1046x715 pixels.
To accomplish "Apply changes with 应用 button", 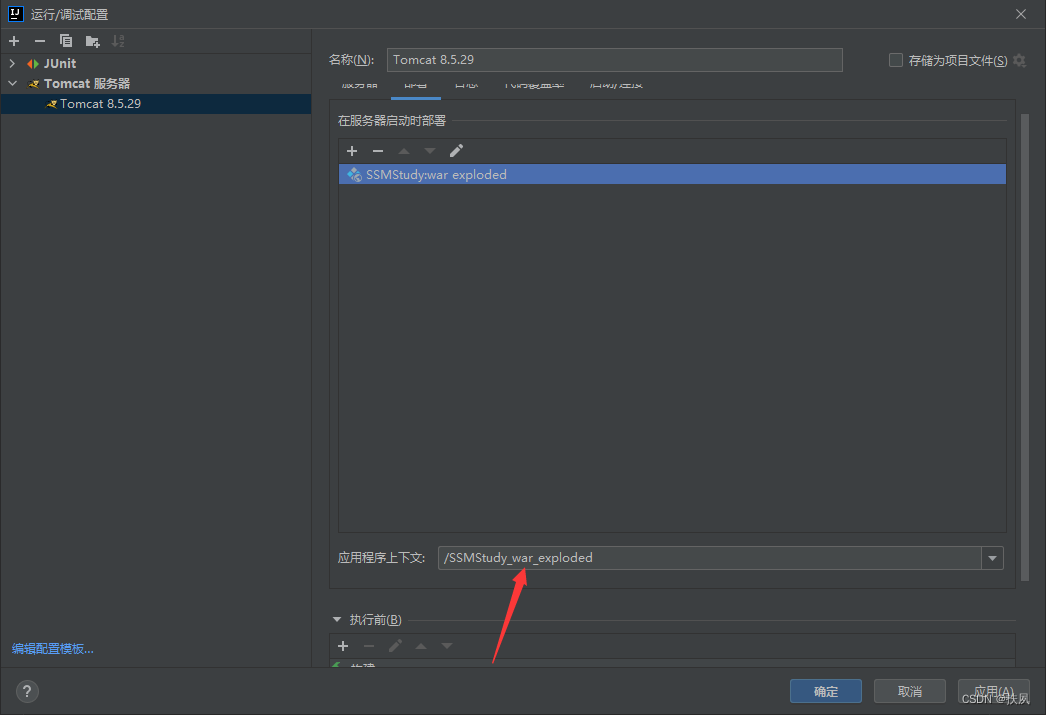I will 993,691.
